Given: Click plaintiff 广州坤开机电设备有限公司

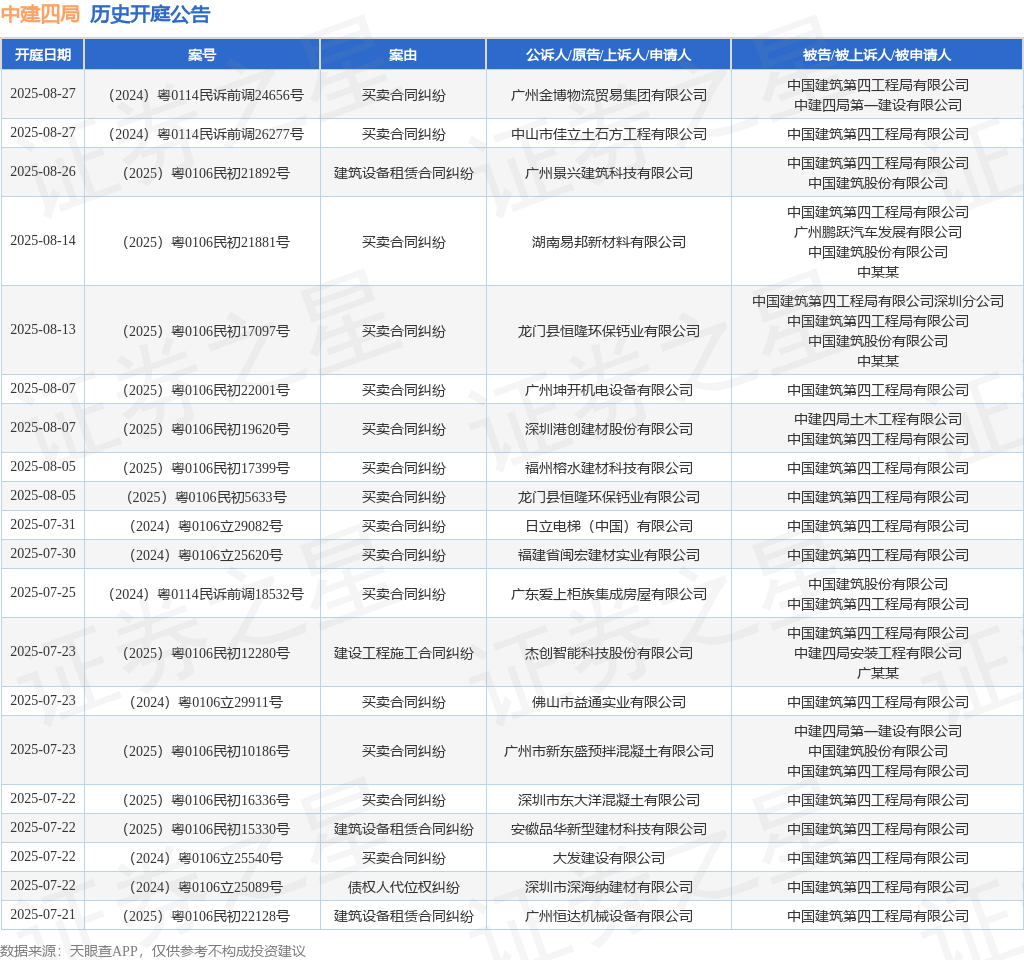Looking at the screenshot, I should pos(609,391).
